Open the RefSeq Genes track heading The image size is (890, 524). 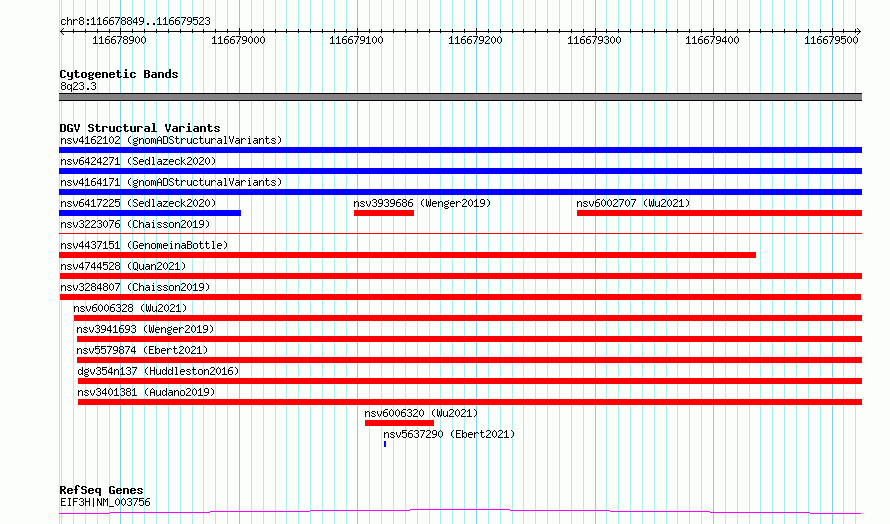tap(101, 490)
